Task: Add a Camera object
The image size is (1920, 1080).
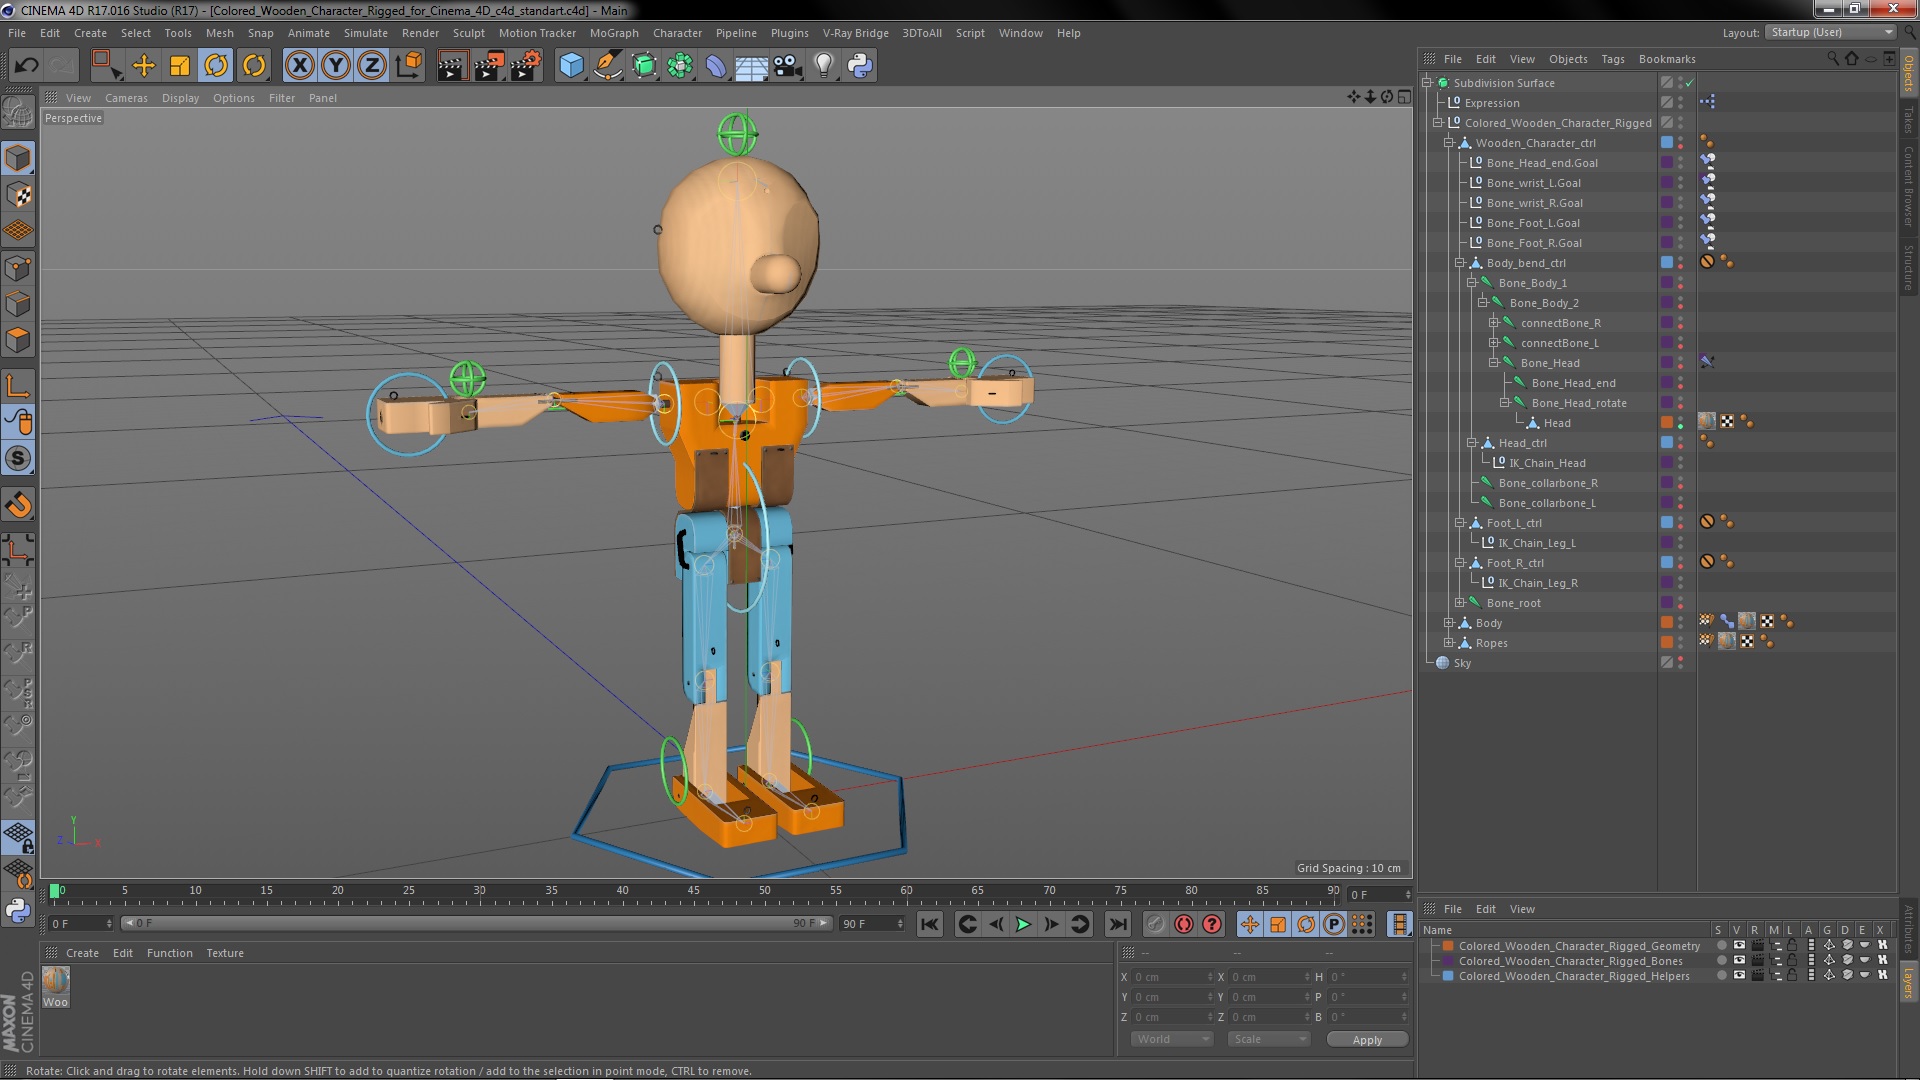Action: point(787,66)
